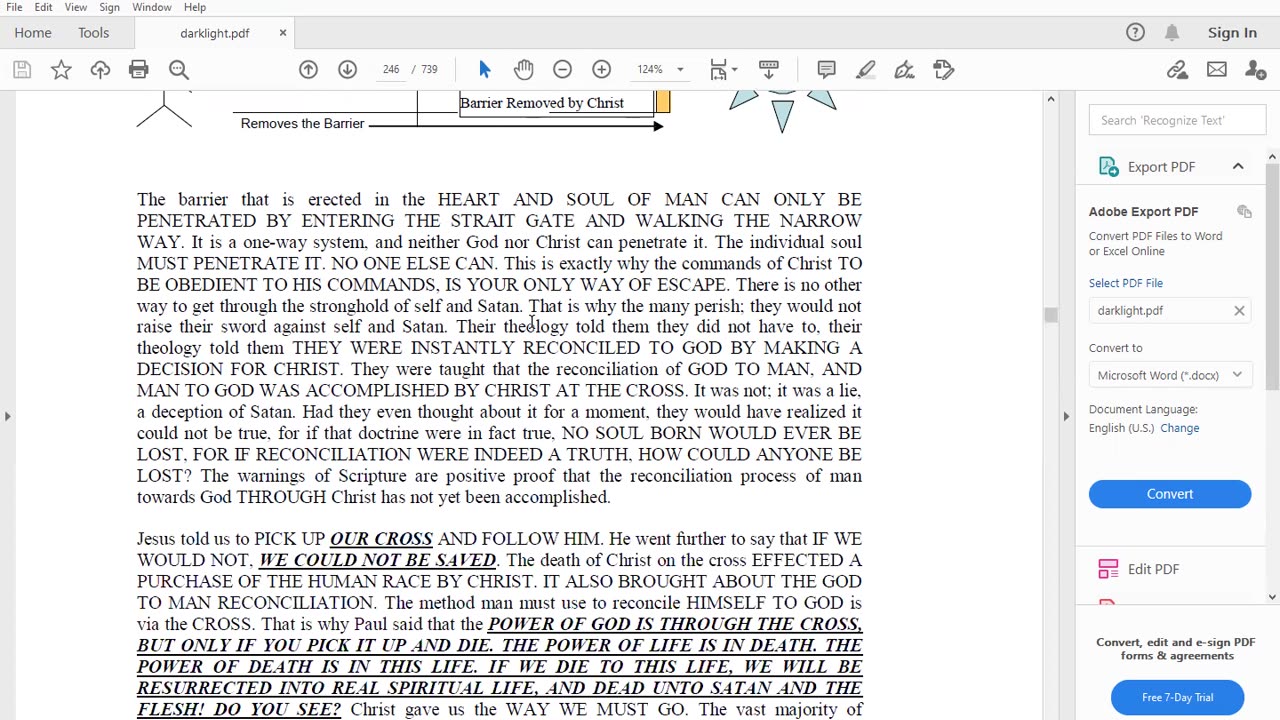Viewport: 1280px width, 720px height.
Task: Click the blue Convert button
Action: (x=1170, y=494)
